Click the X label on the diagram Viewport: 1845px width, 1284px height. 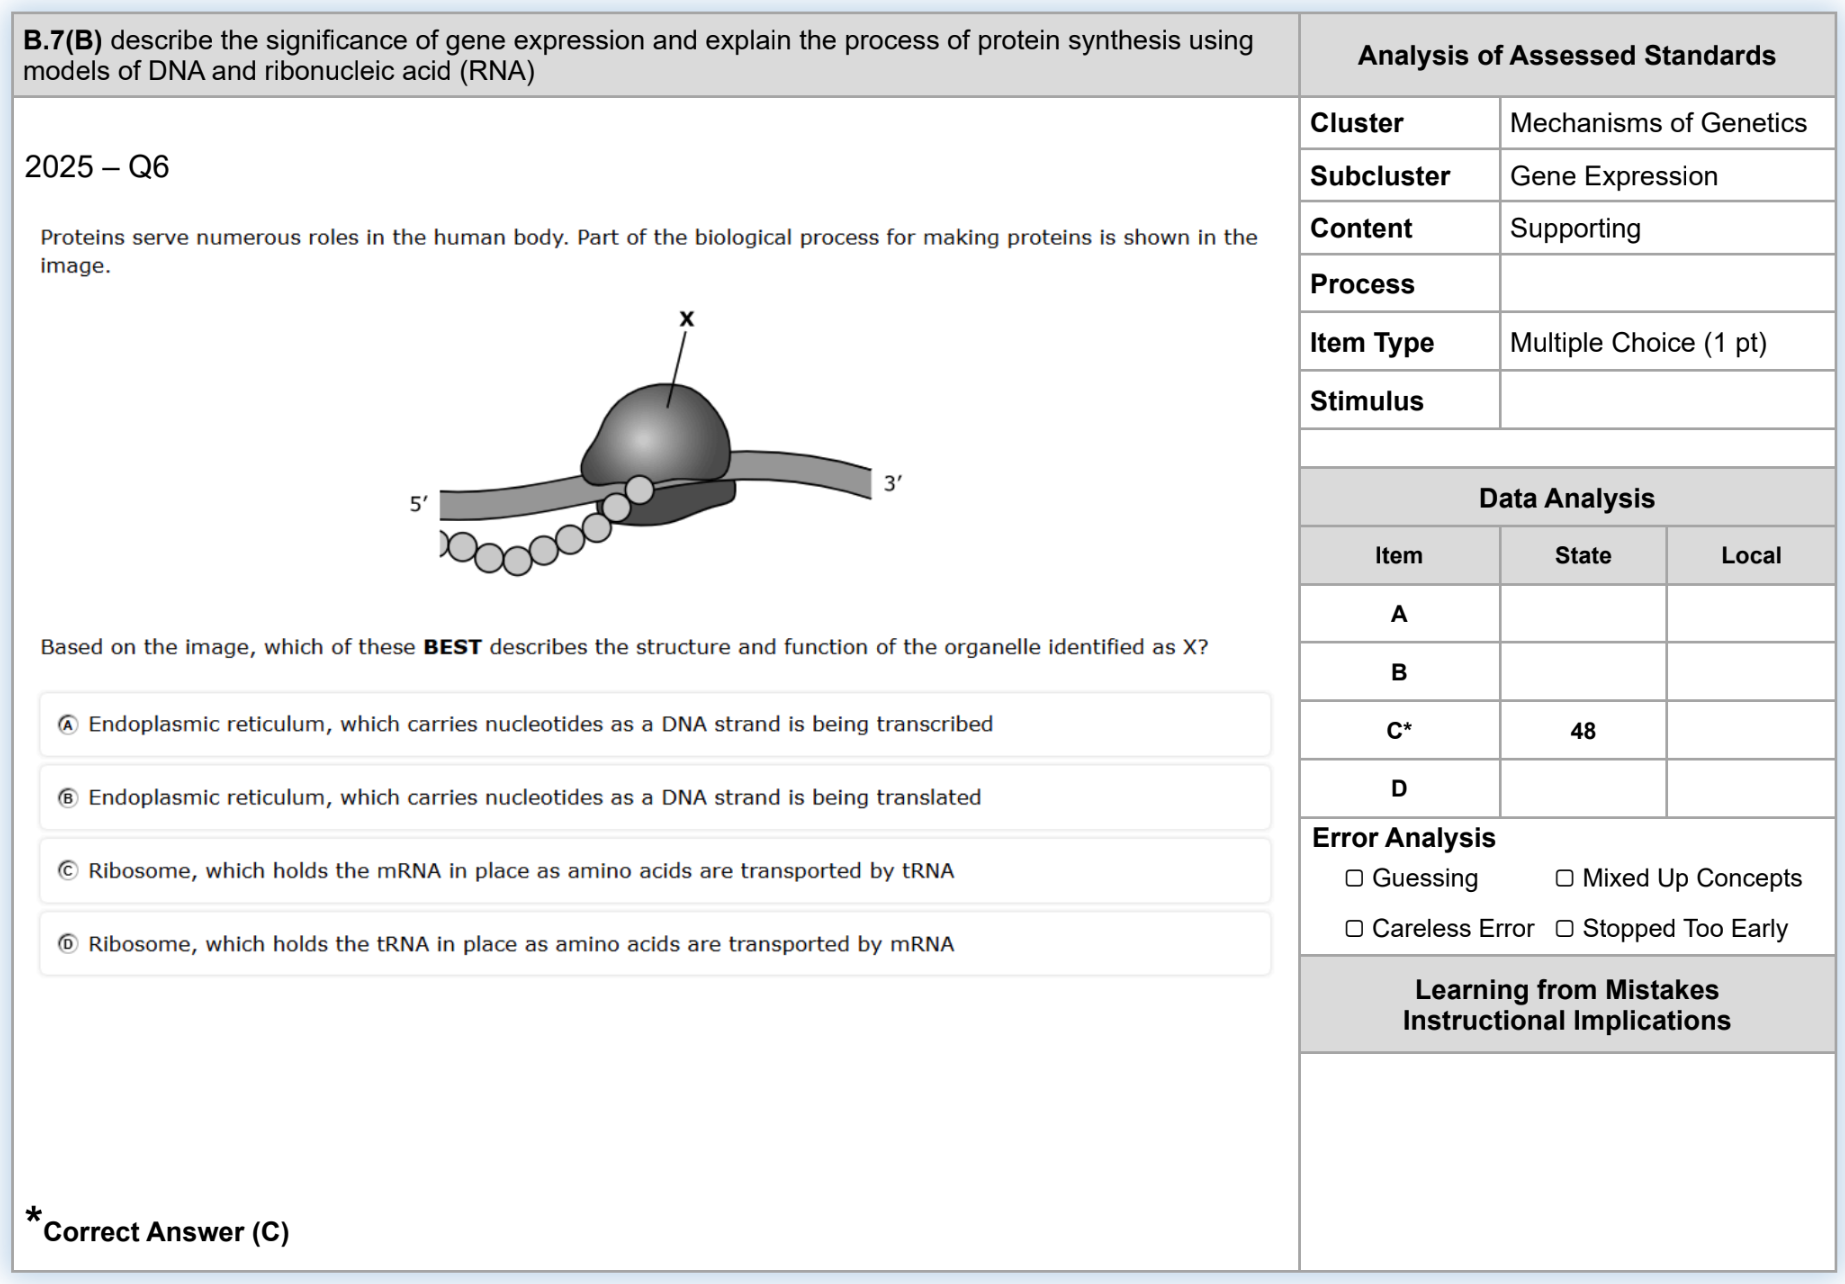tap(686, 319)
